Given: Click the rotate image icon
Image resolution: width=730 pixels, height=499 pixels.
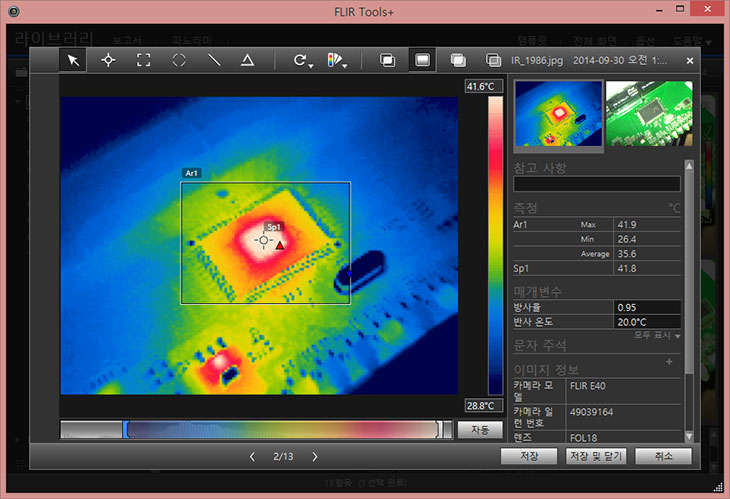Looking at the screenshot, I should [299, 60].
